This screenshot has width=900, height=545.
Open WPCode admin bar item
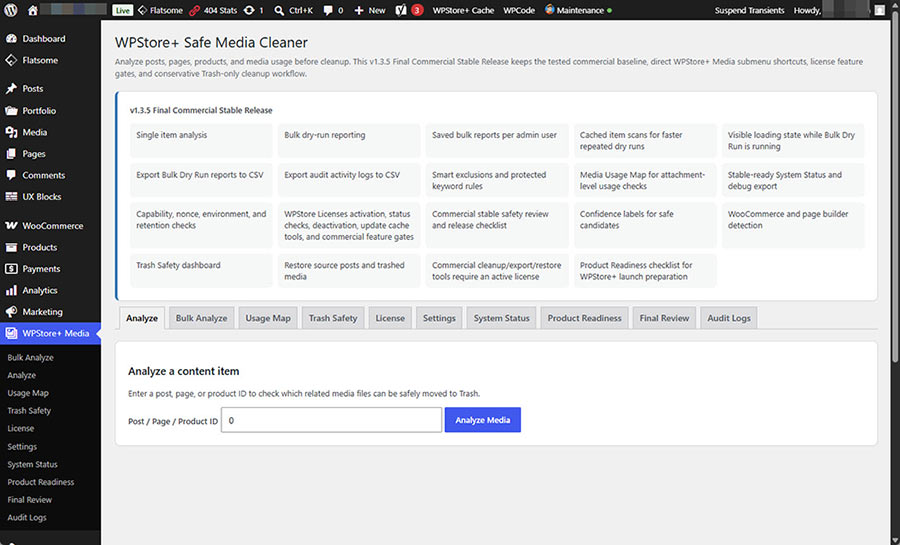click(x=519, y=10)
